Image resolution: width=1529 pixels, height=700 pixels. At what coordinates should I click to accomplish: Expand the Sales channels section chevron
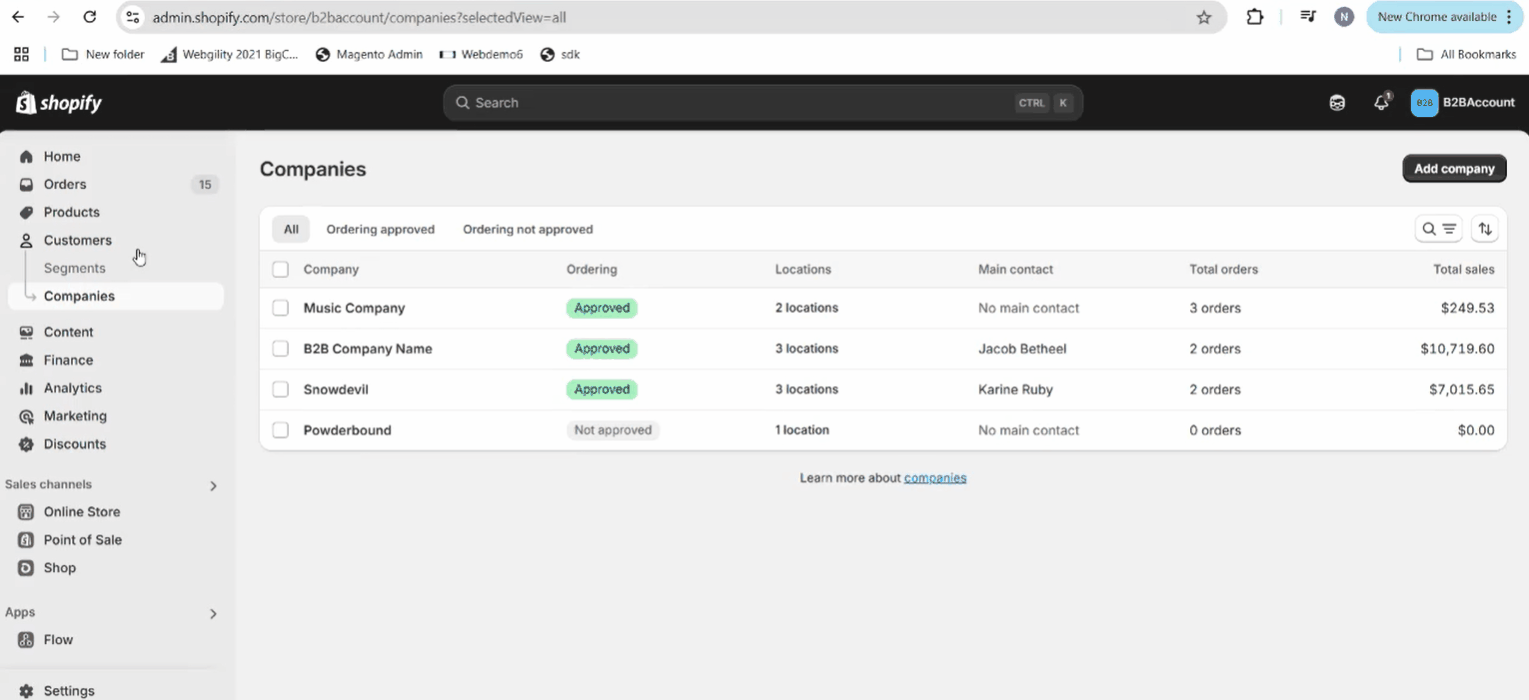[213, 486]
